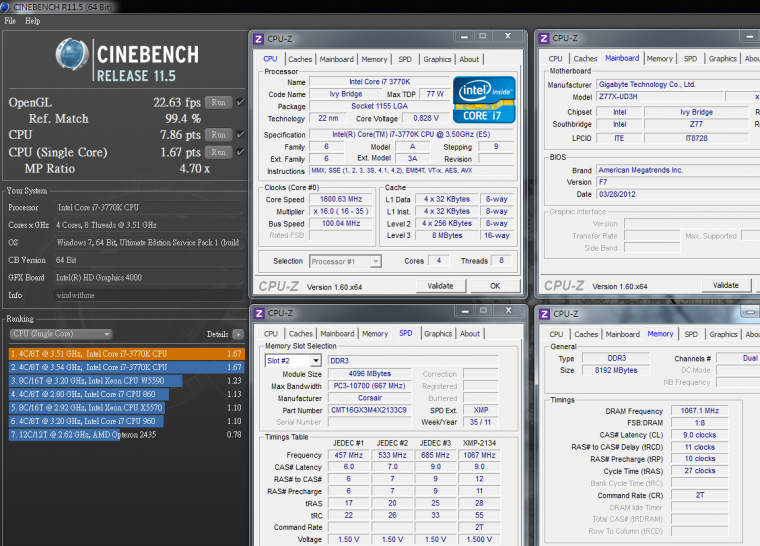Run the OpenGL benchmark

(x=218, y=102)
